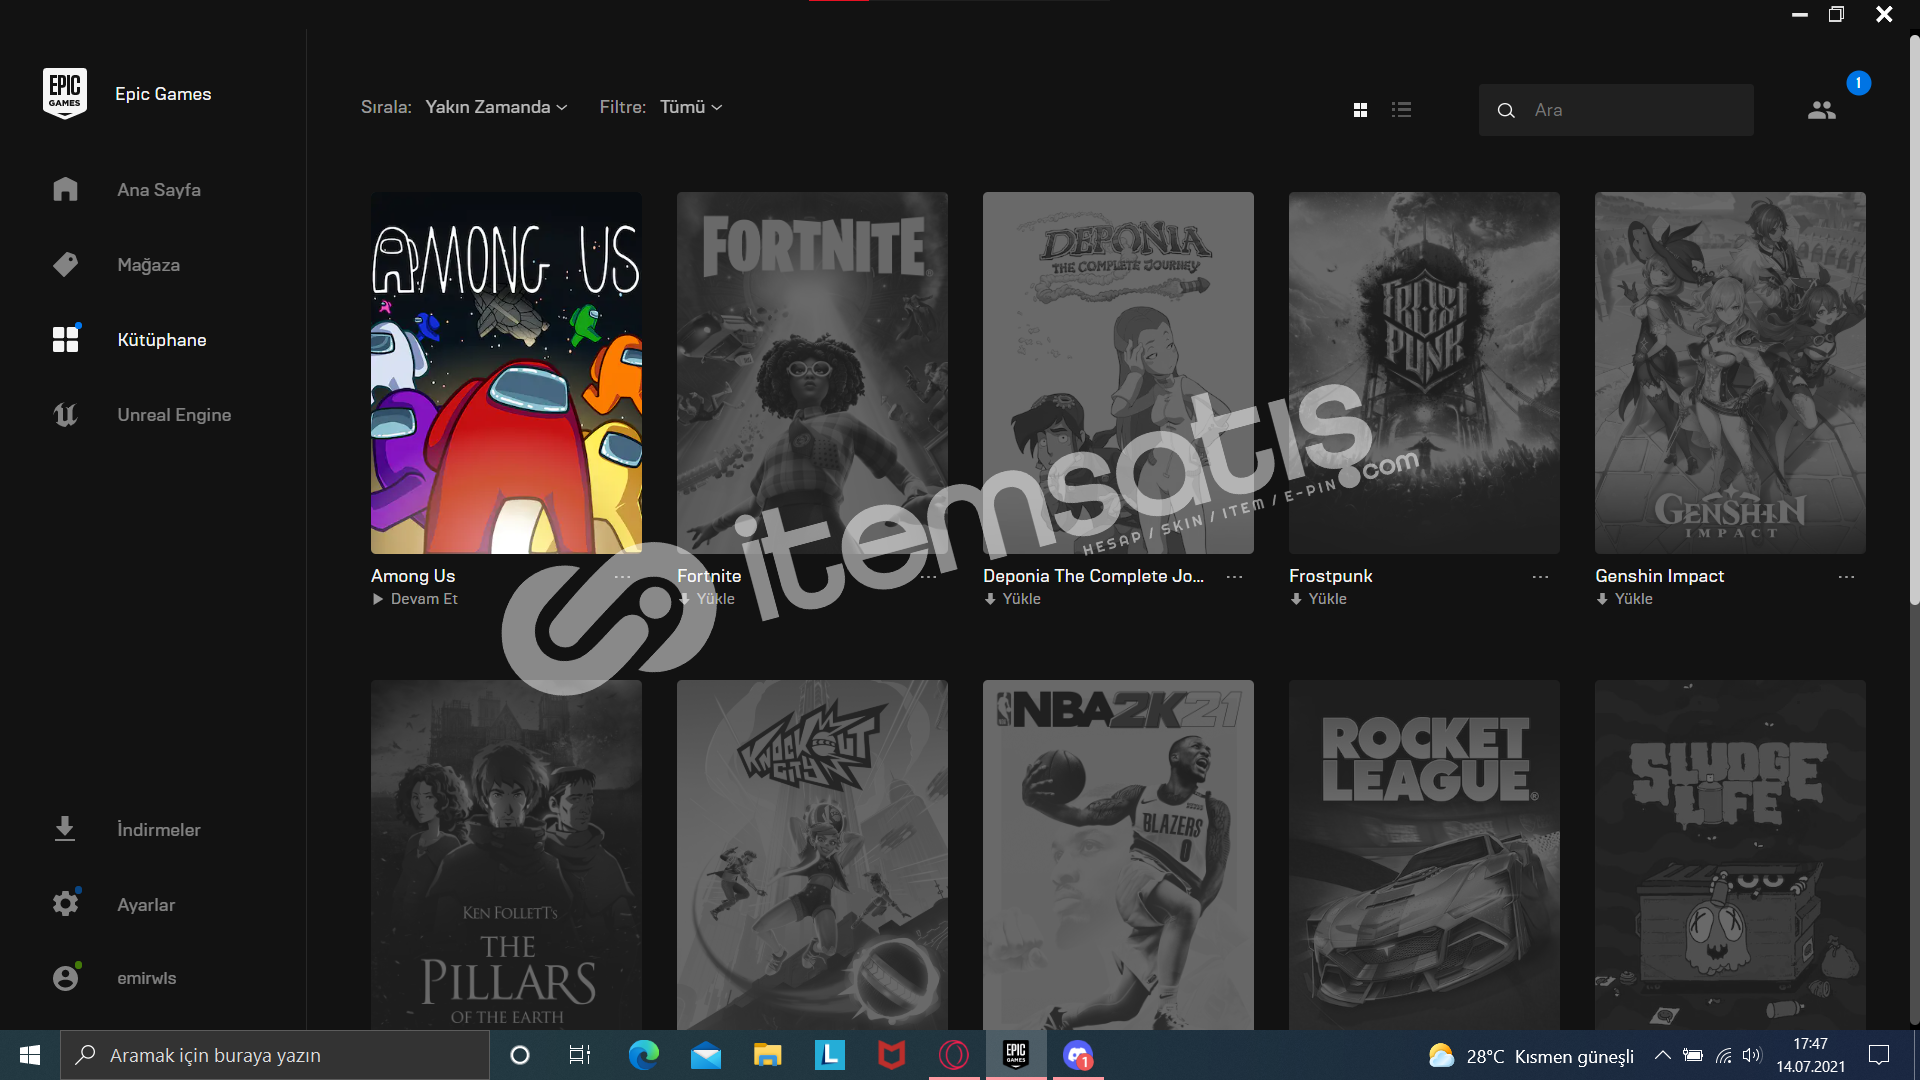Click Knockout City cover
1920x1080 pixels.
(x=812, y=855)
